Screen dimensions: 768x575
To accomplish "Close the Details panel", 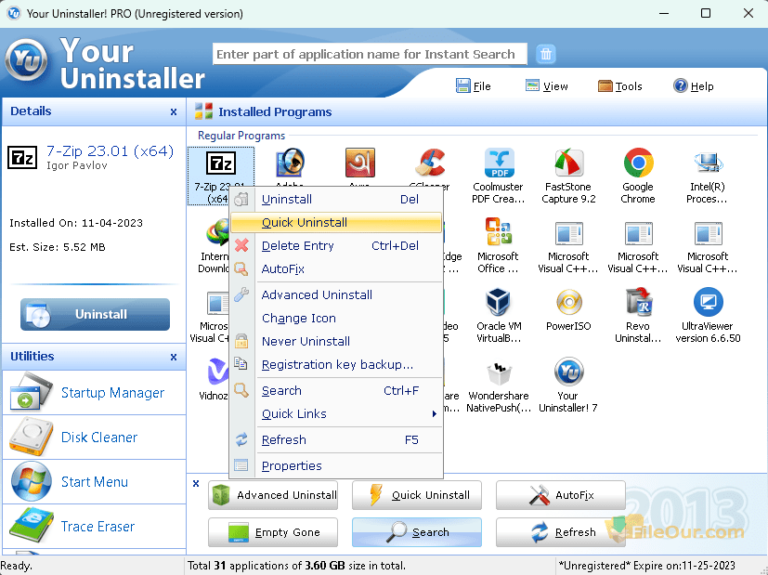I will point(173,112).
